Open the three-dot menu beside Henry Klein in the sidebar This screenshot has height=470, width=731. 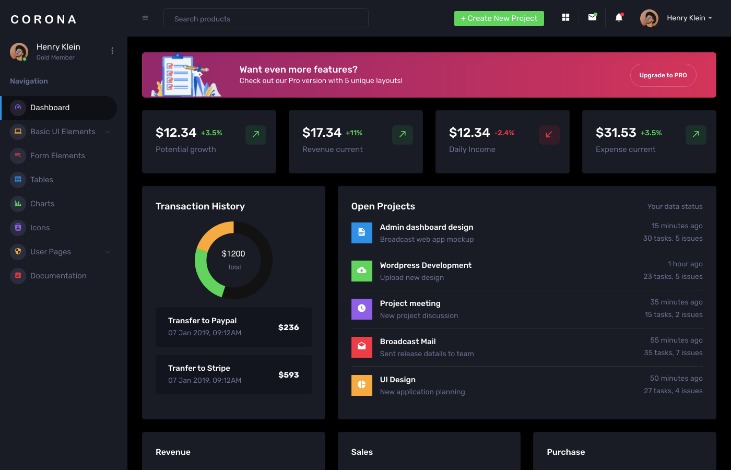[x=112, y=50]
